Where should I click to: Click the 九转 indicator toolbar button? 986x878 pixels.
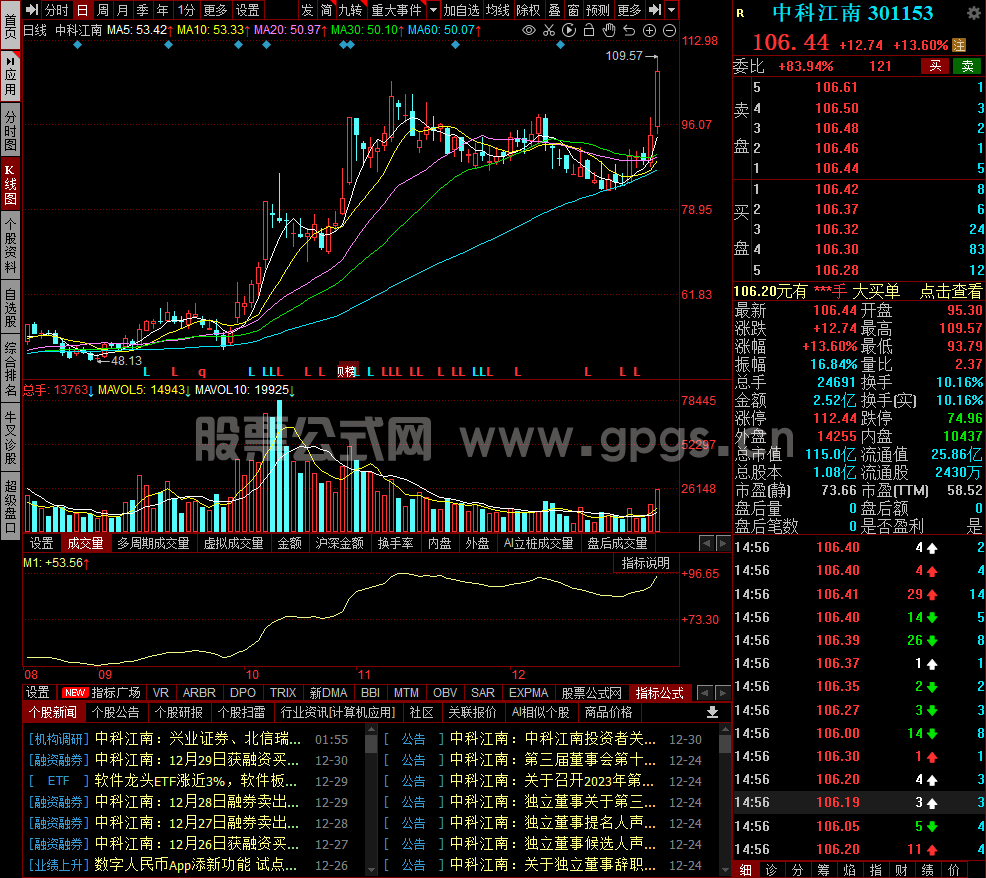pyautogui.click(x=350, y=10)
